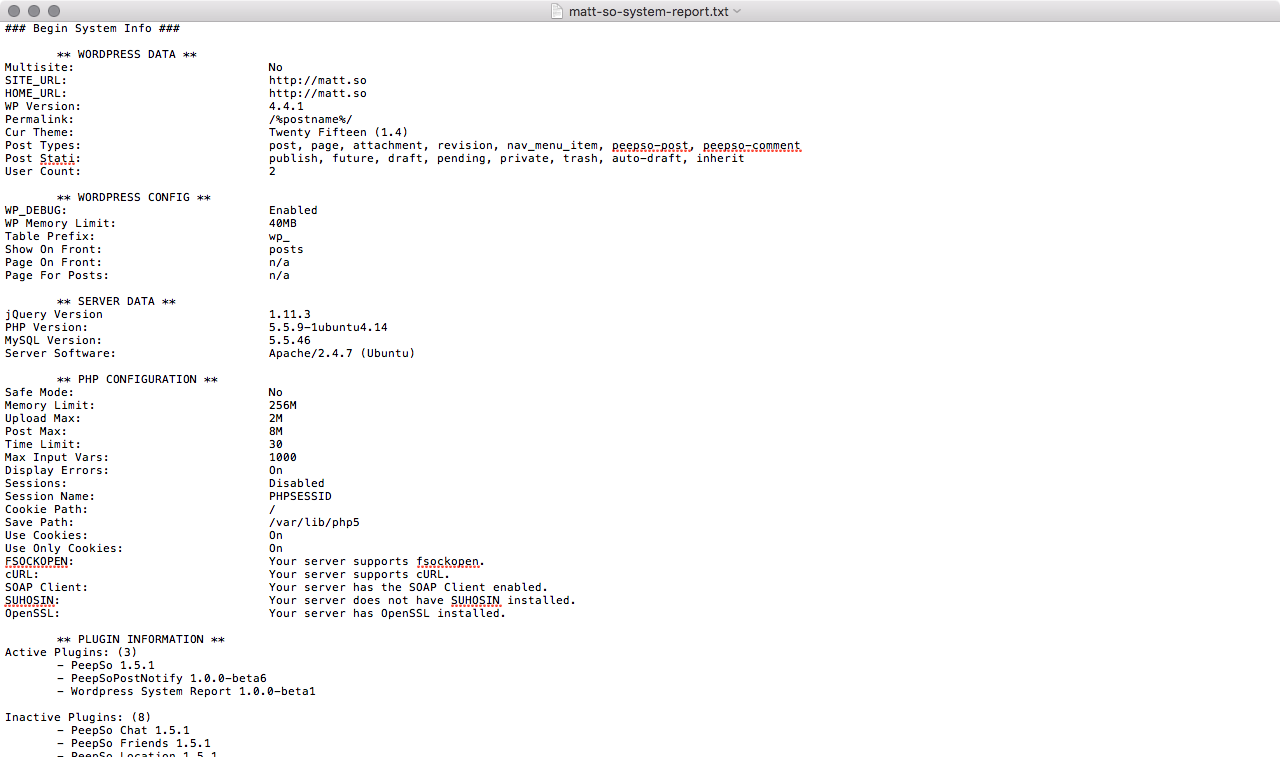Click the underlined word 'Stati'
This screenshot has height=757, width=1280.
tap(57, 158)
